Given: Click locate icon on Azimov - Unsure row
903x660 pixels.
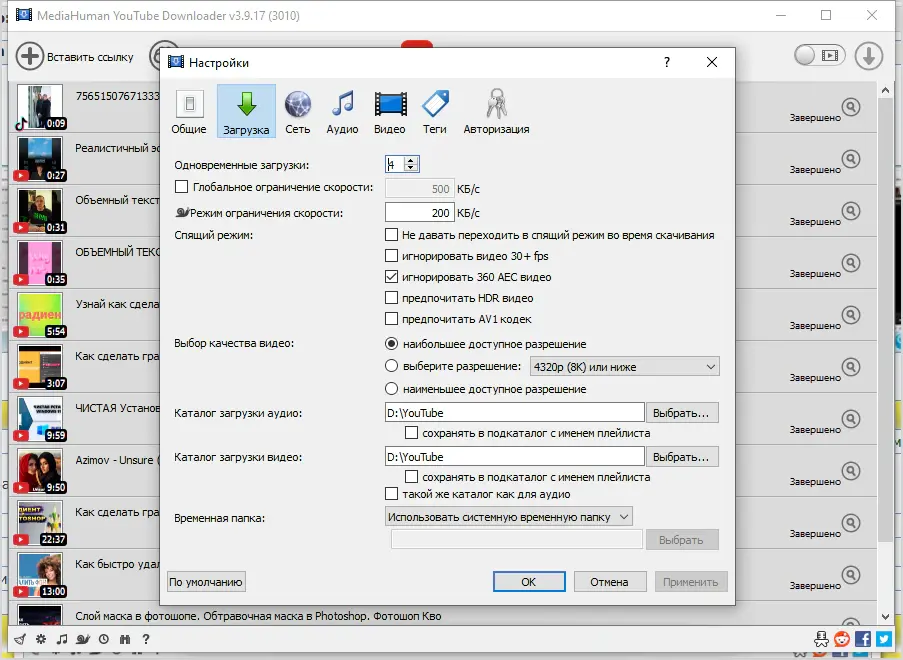Looking at the screenshot, I should click(851, 471).
